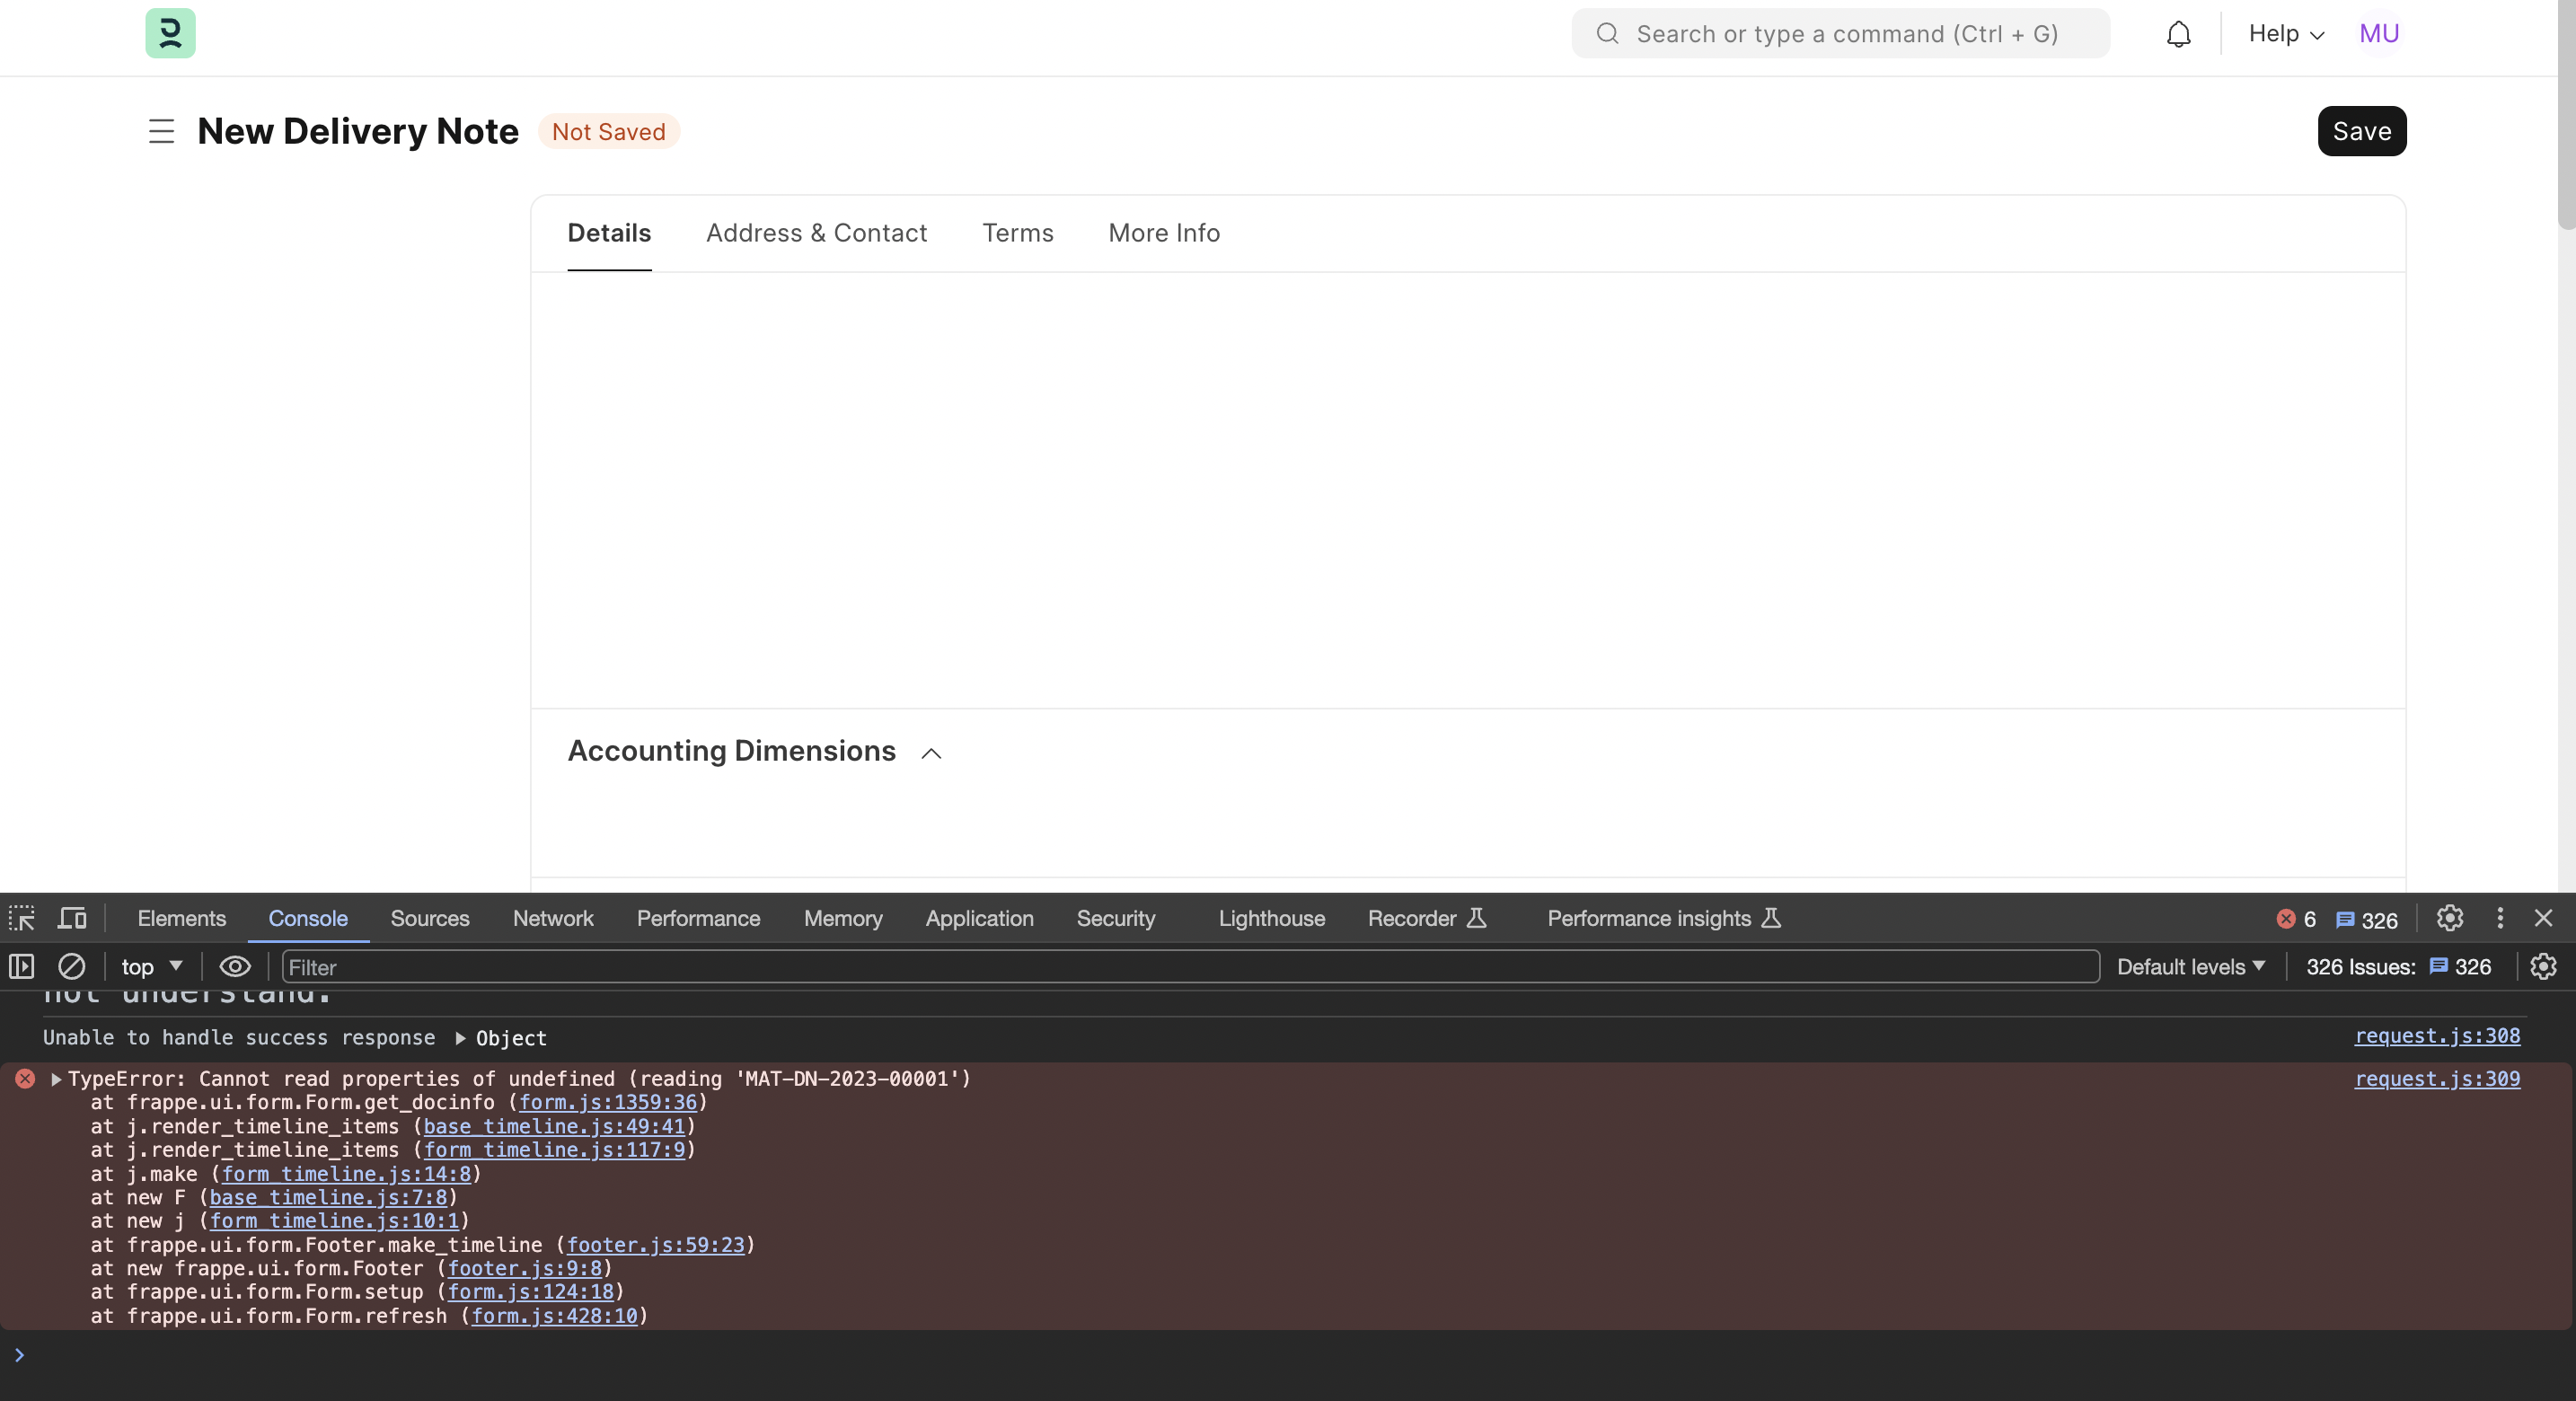Clear the console messages
Image resolution: width=2576 pixels, height=1401 pixels.
point(71,967)
